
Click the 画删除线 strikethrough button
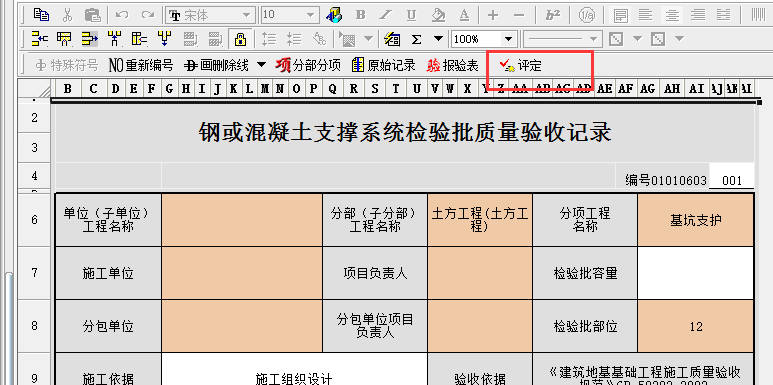[x=216, y=65]
